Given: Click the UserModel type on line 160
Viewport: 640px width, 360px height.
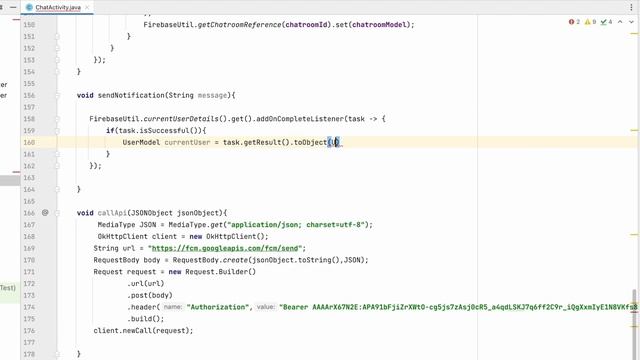Looking at the screenshot, I should click(x=141, y=142).
